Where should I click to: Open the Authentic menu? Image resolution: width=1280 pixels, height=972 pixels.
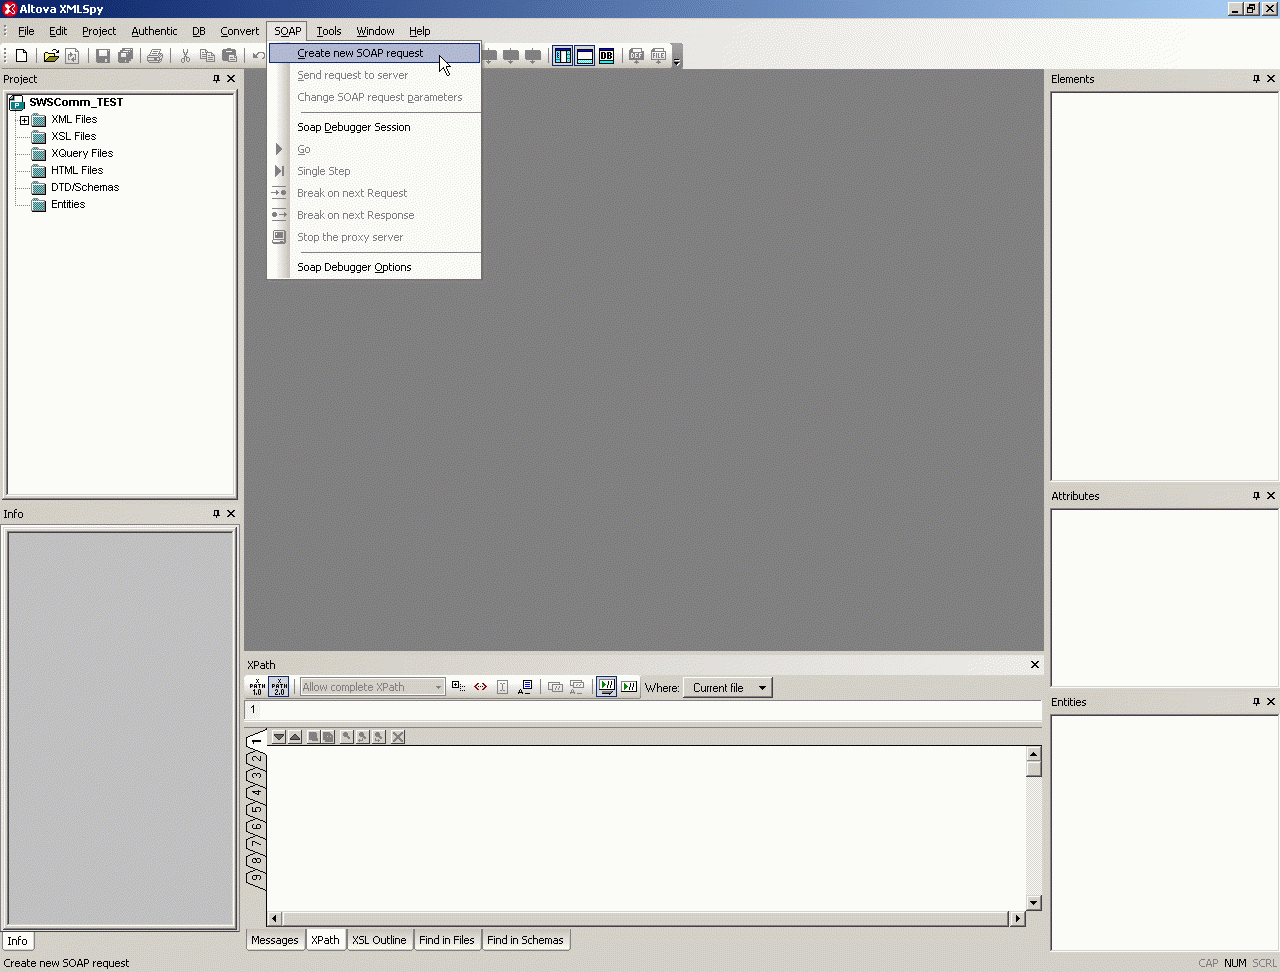pos(154,31)
